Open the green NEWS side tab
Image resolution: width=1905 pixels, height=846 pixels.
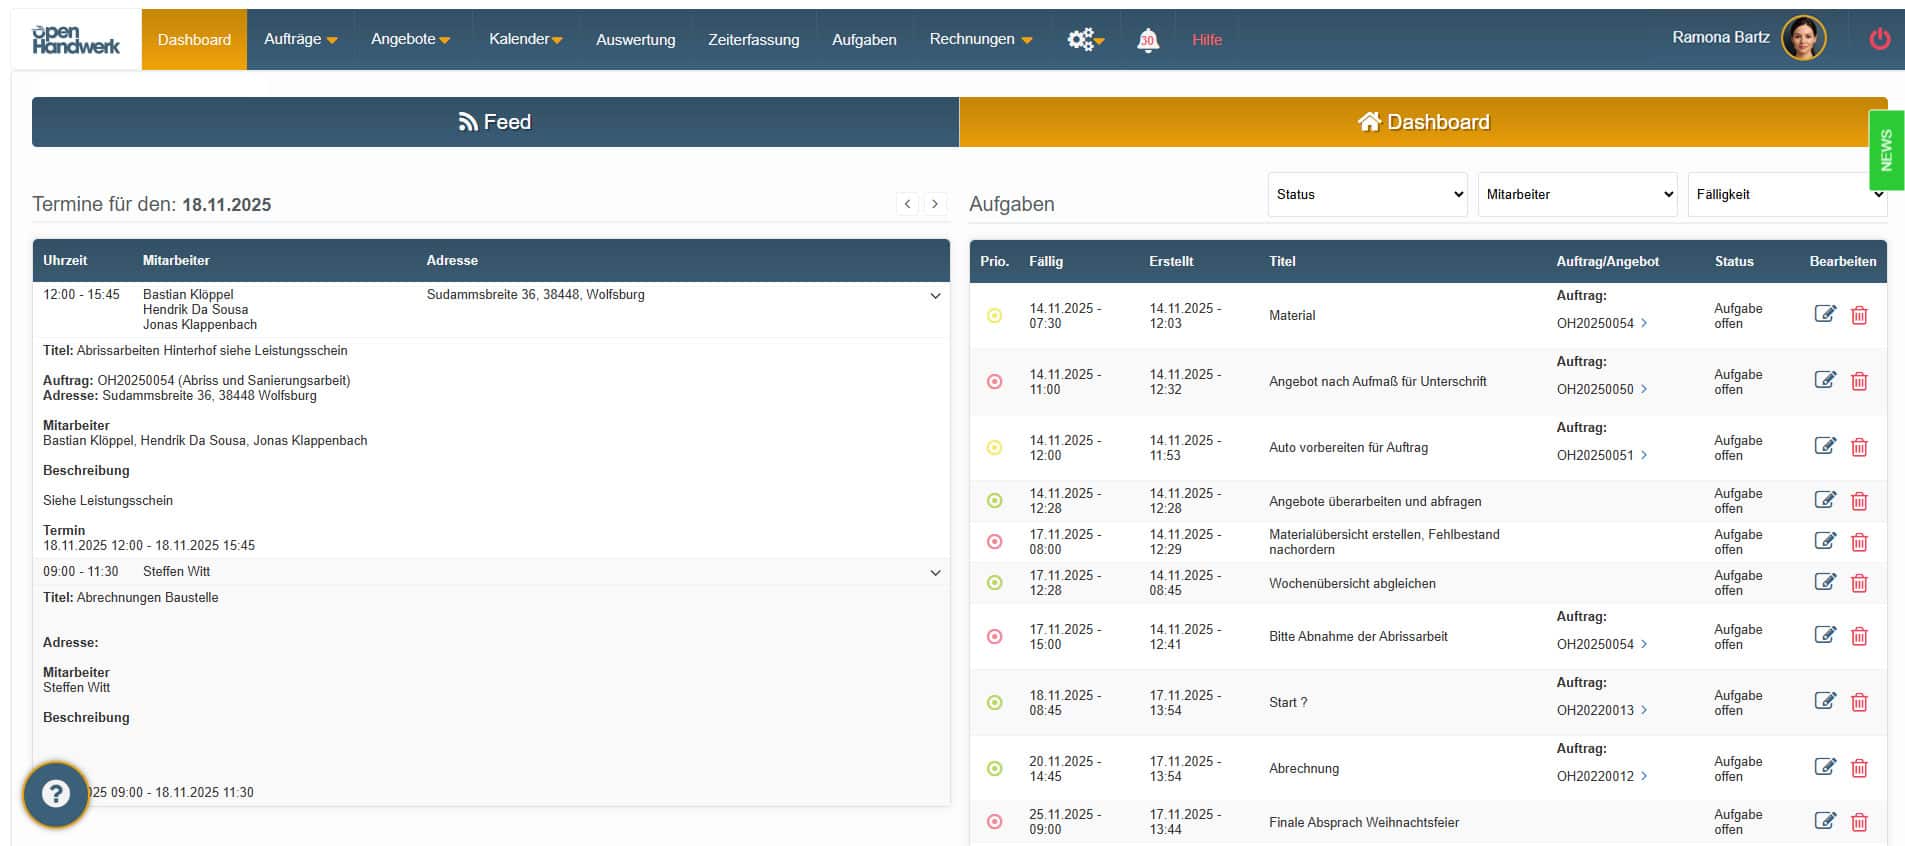coord(1886,150)
